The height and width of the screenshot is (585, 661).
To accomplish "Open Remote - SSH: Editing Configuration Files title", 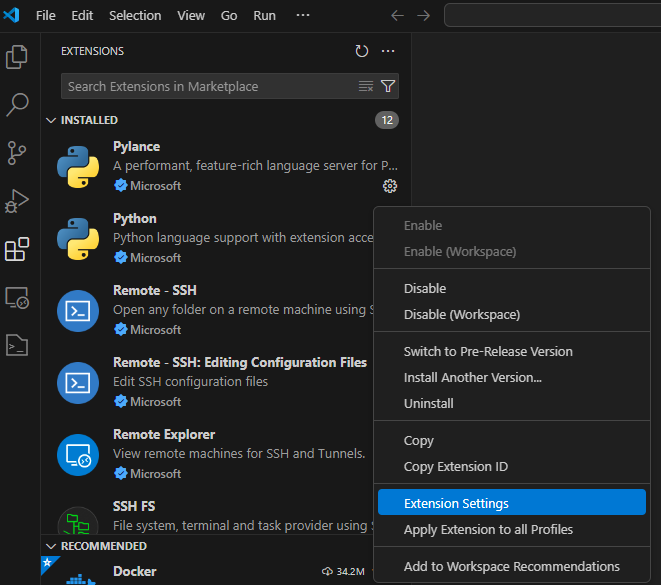I will (240, 362).
